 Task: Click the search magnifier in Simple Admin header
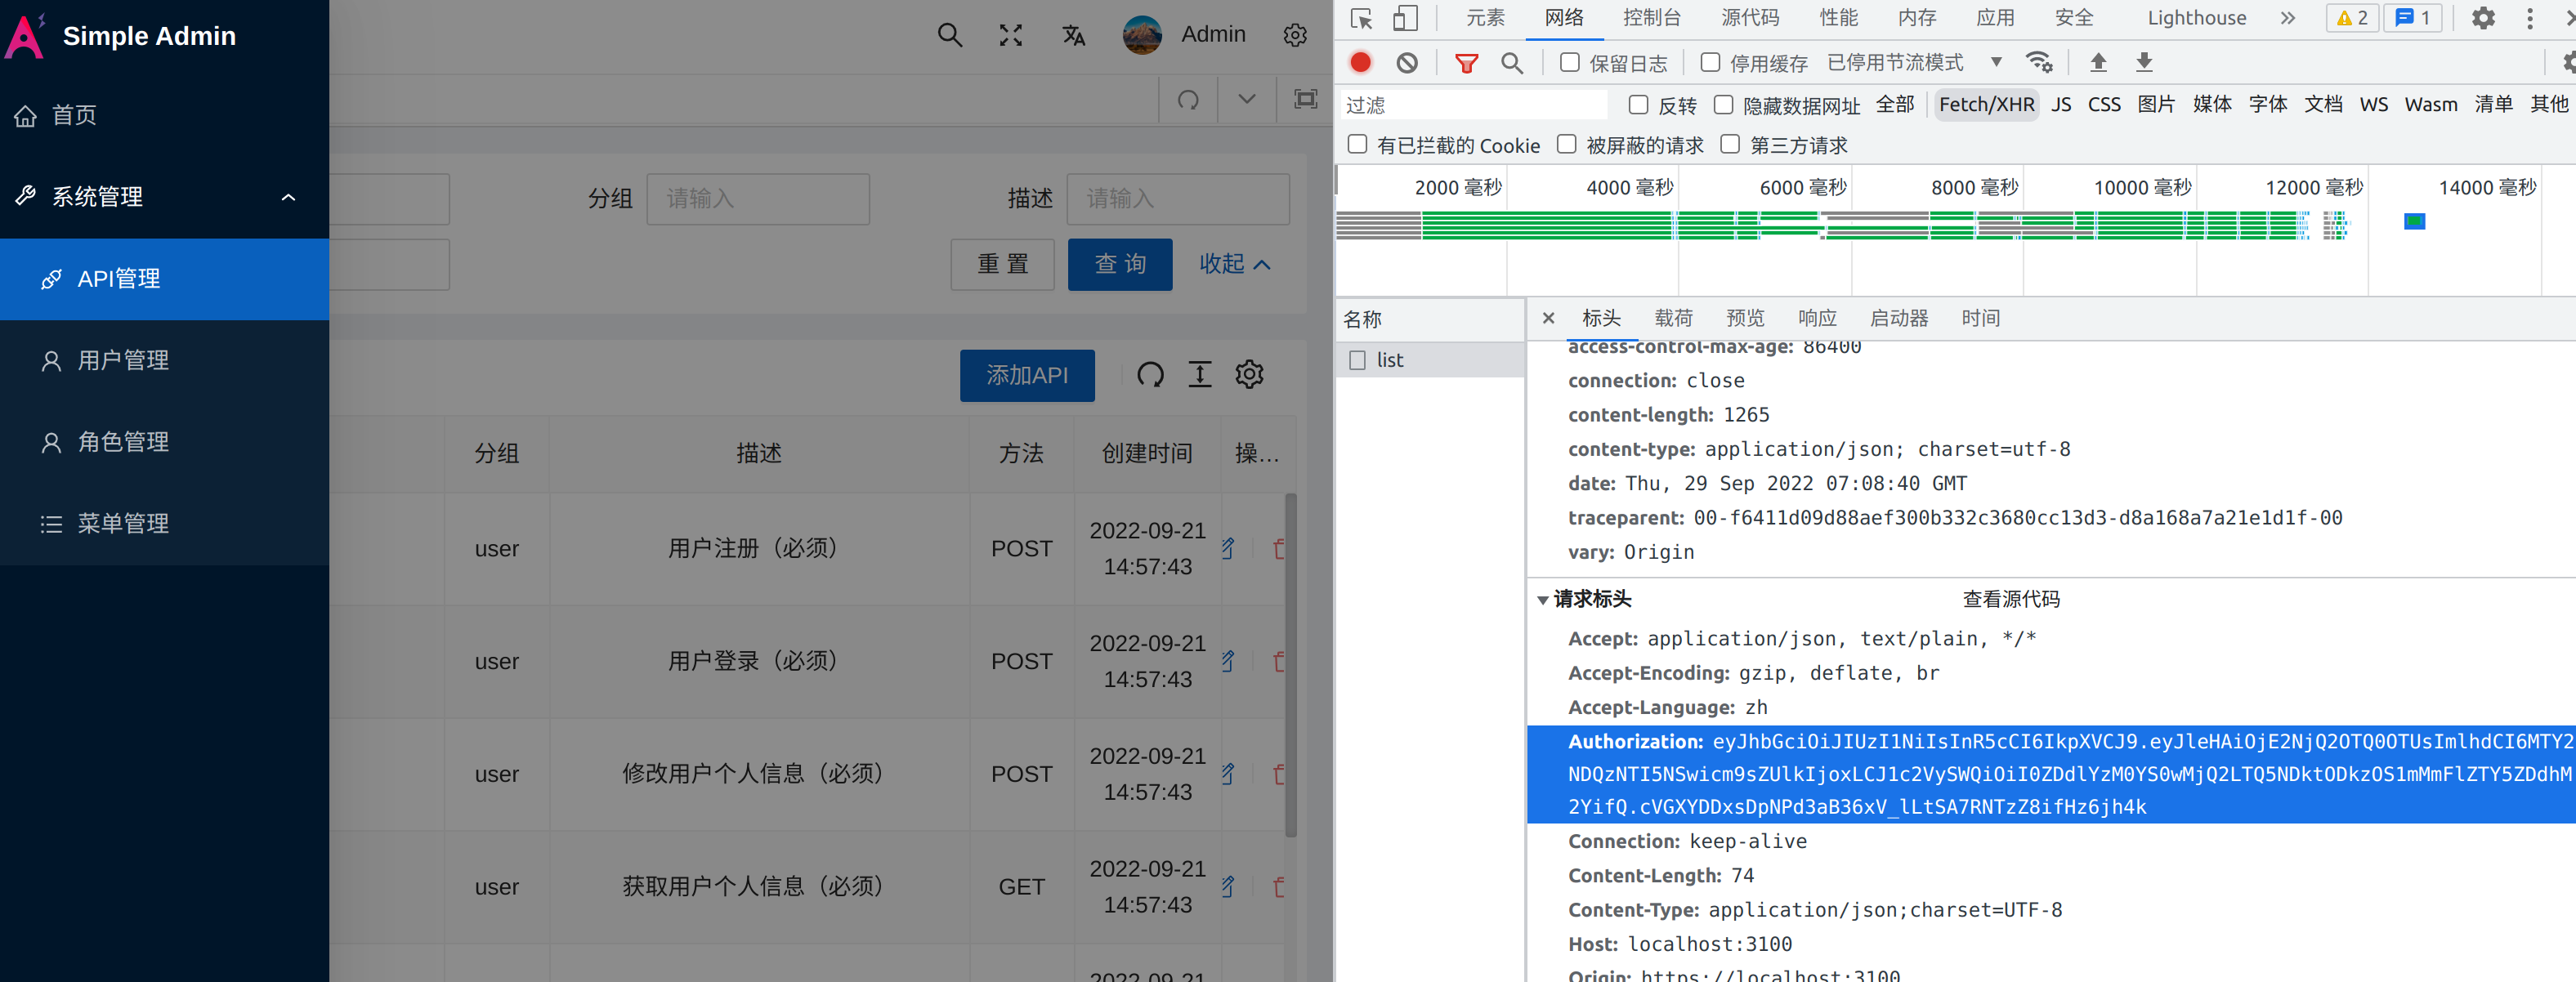[x=949, y=35]
